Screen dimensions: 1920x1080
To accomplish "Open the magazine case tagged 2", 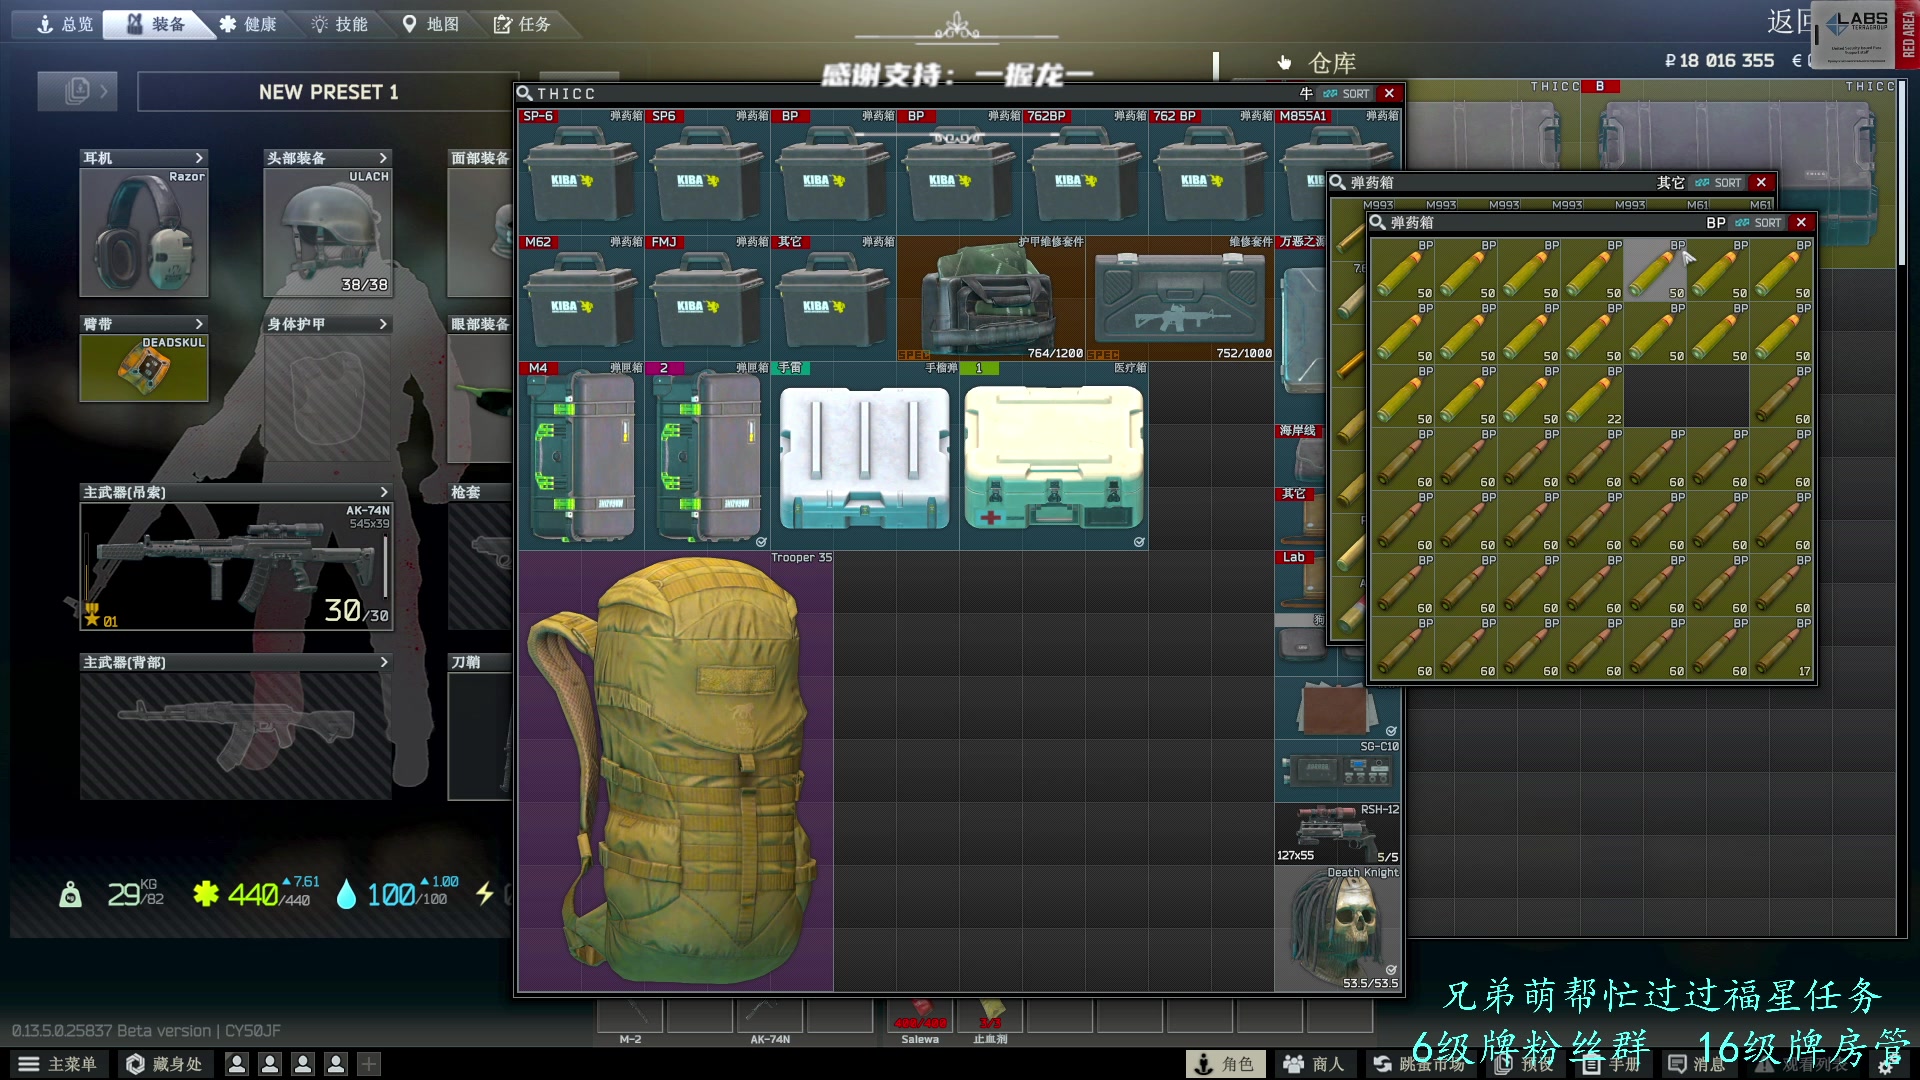I will click(707, 455).
